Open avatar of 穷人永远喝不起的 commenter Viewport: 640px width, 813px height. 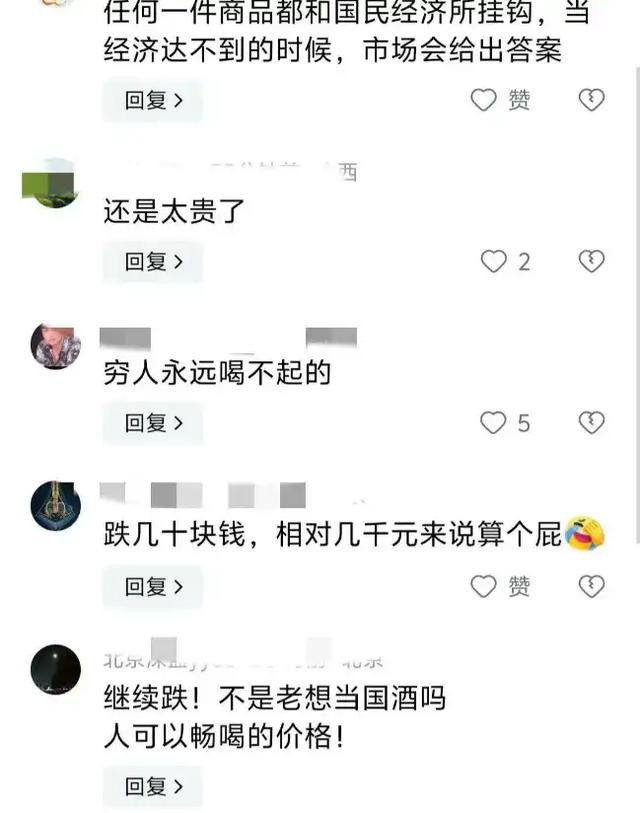click(55, 346)
